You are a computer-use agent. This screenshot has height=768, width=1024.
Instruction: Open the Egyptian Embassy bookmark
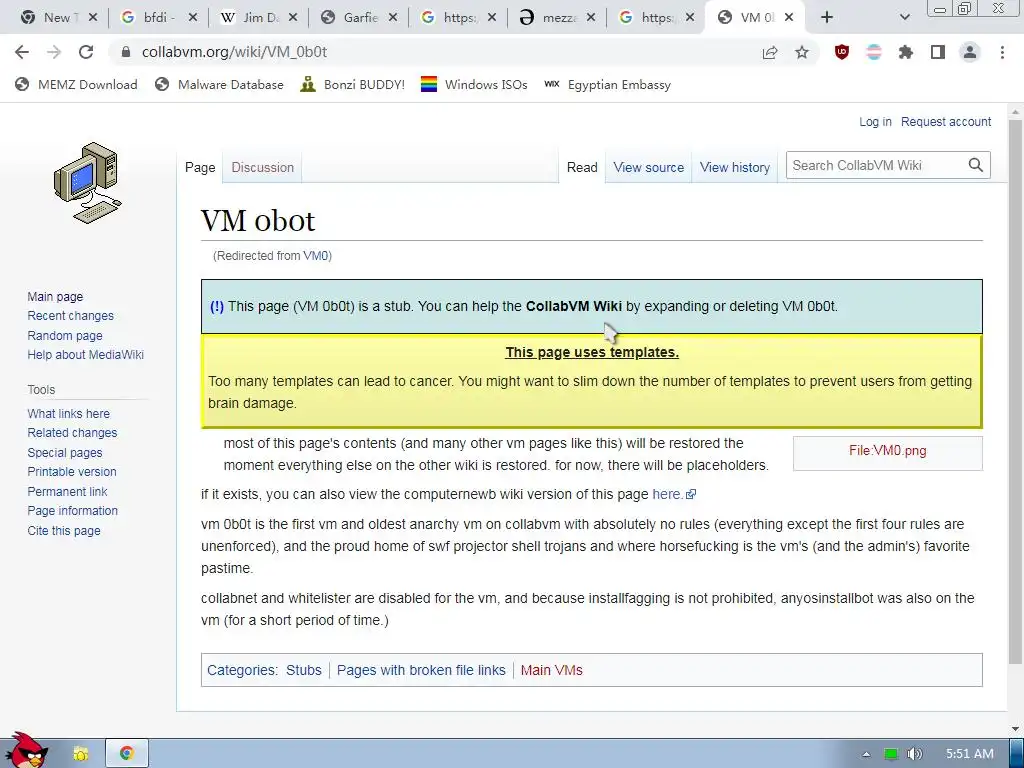[607, 84]
